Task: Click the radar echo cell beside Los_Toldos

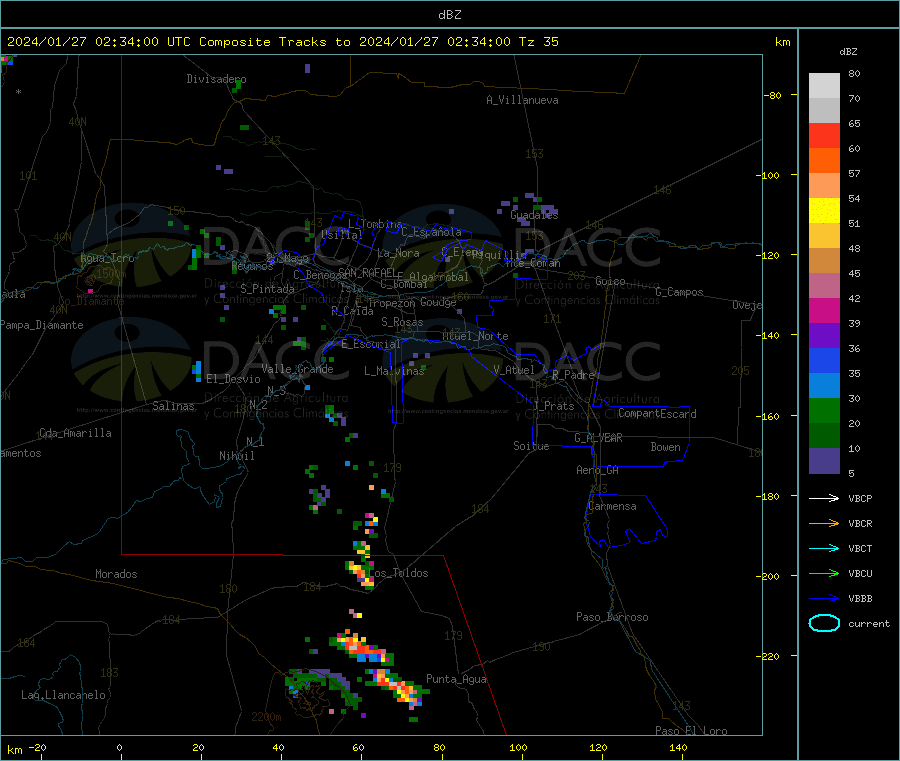Action: (x=360, y=573)
